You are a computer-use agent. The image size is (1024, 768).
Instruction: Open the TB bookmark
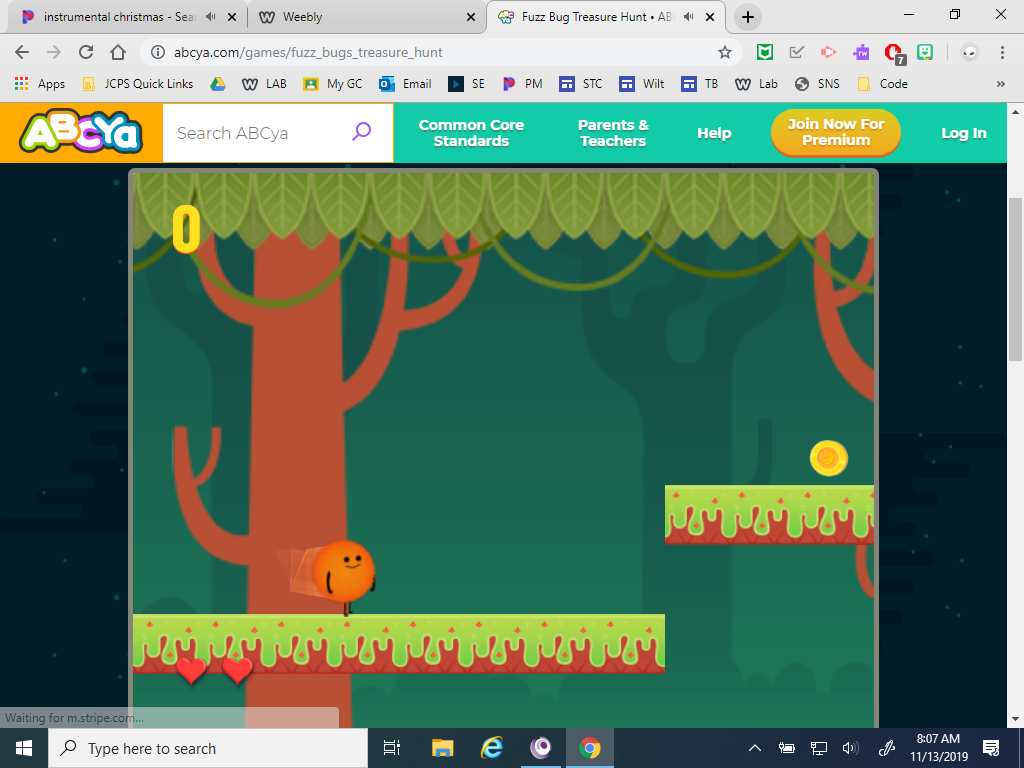coord(699,84)
